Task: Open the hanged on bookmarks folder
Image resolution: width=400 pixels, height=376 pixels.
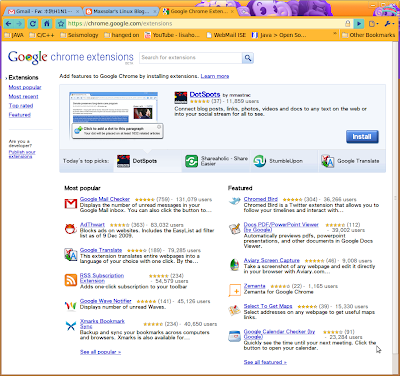Action: pyautogui.click(x=122, y=35)
